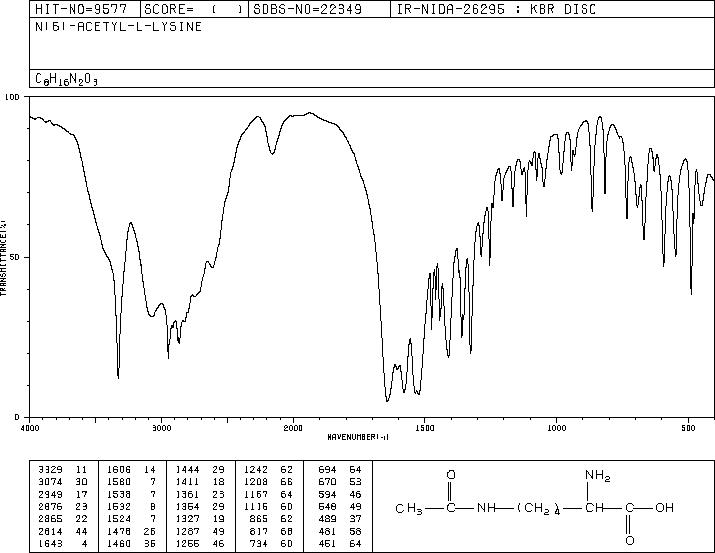Click peak value 2949 in the table
The height and width of the screenshot is (553, 715).
50,494
